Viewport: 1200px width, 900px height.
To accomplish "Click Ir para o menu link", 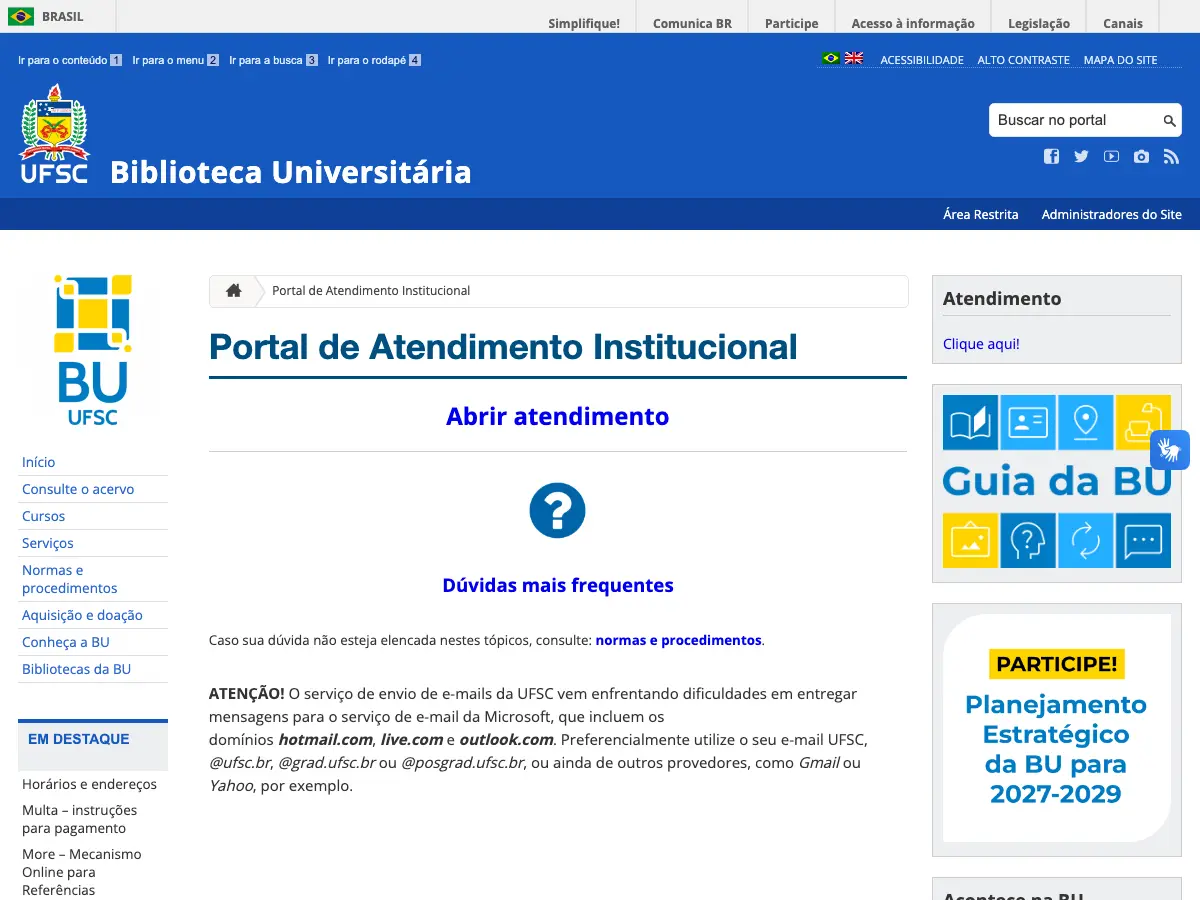I will (176, 60).
